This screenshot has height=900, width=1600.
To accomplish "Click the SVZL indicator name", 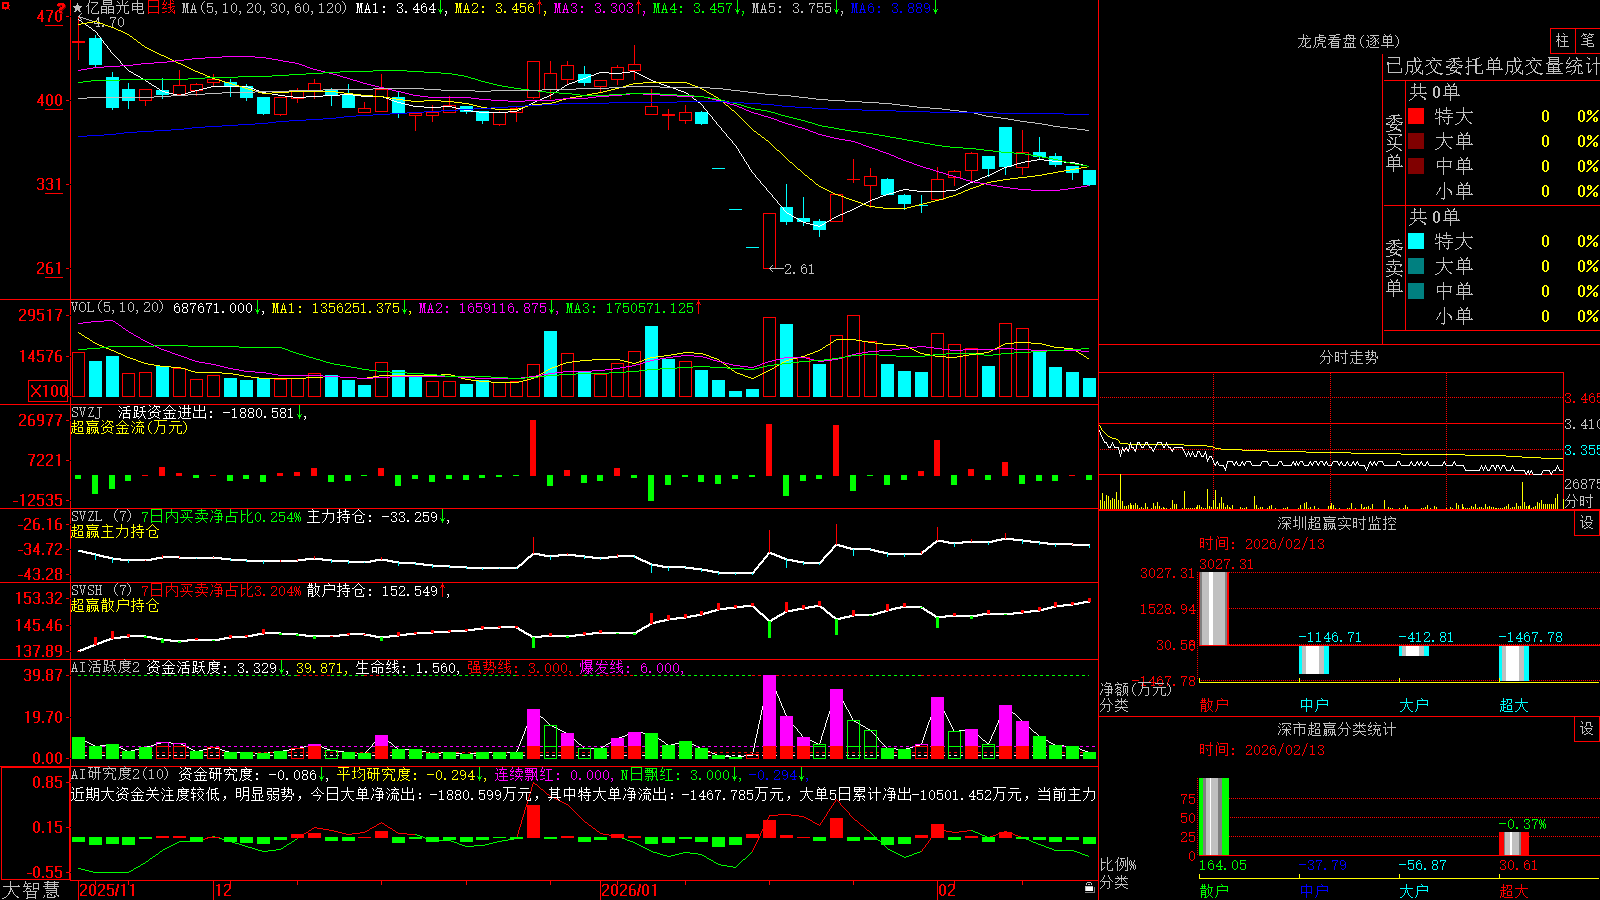I will tap(87, 517).
